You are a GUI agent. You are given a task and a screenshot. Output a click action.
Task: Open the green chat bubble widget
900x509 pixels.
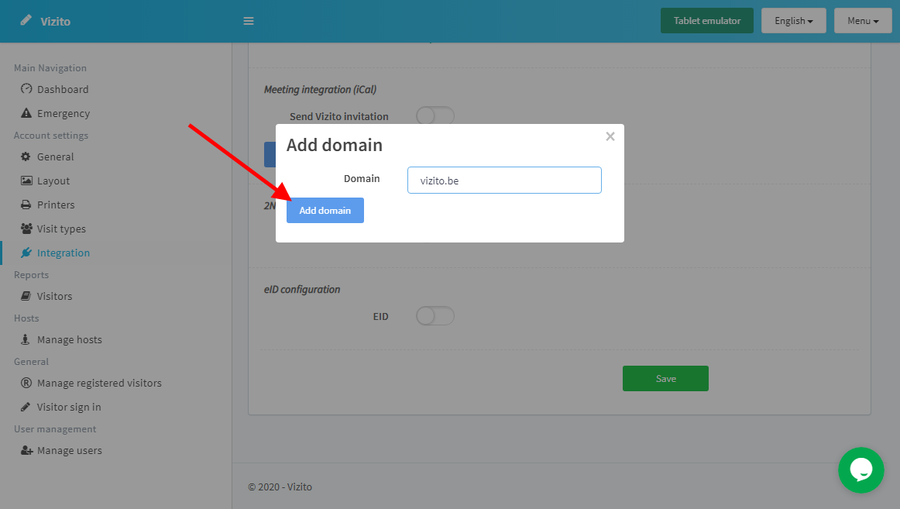(x=860, y=469)
